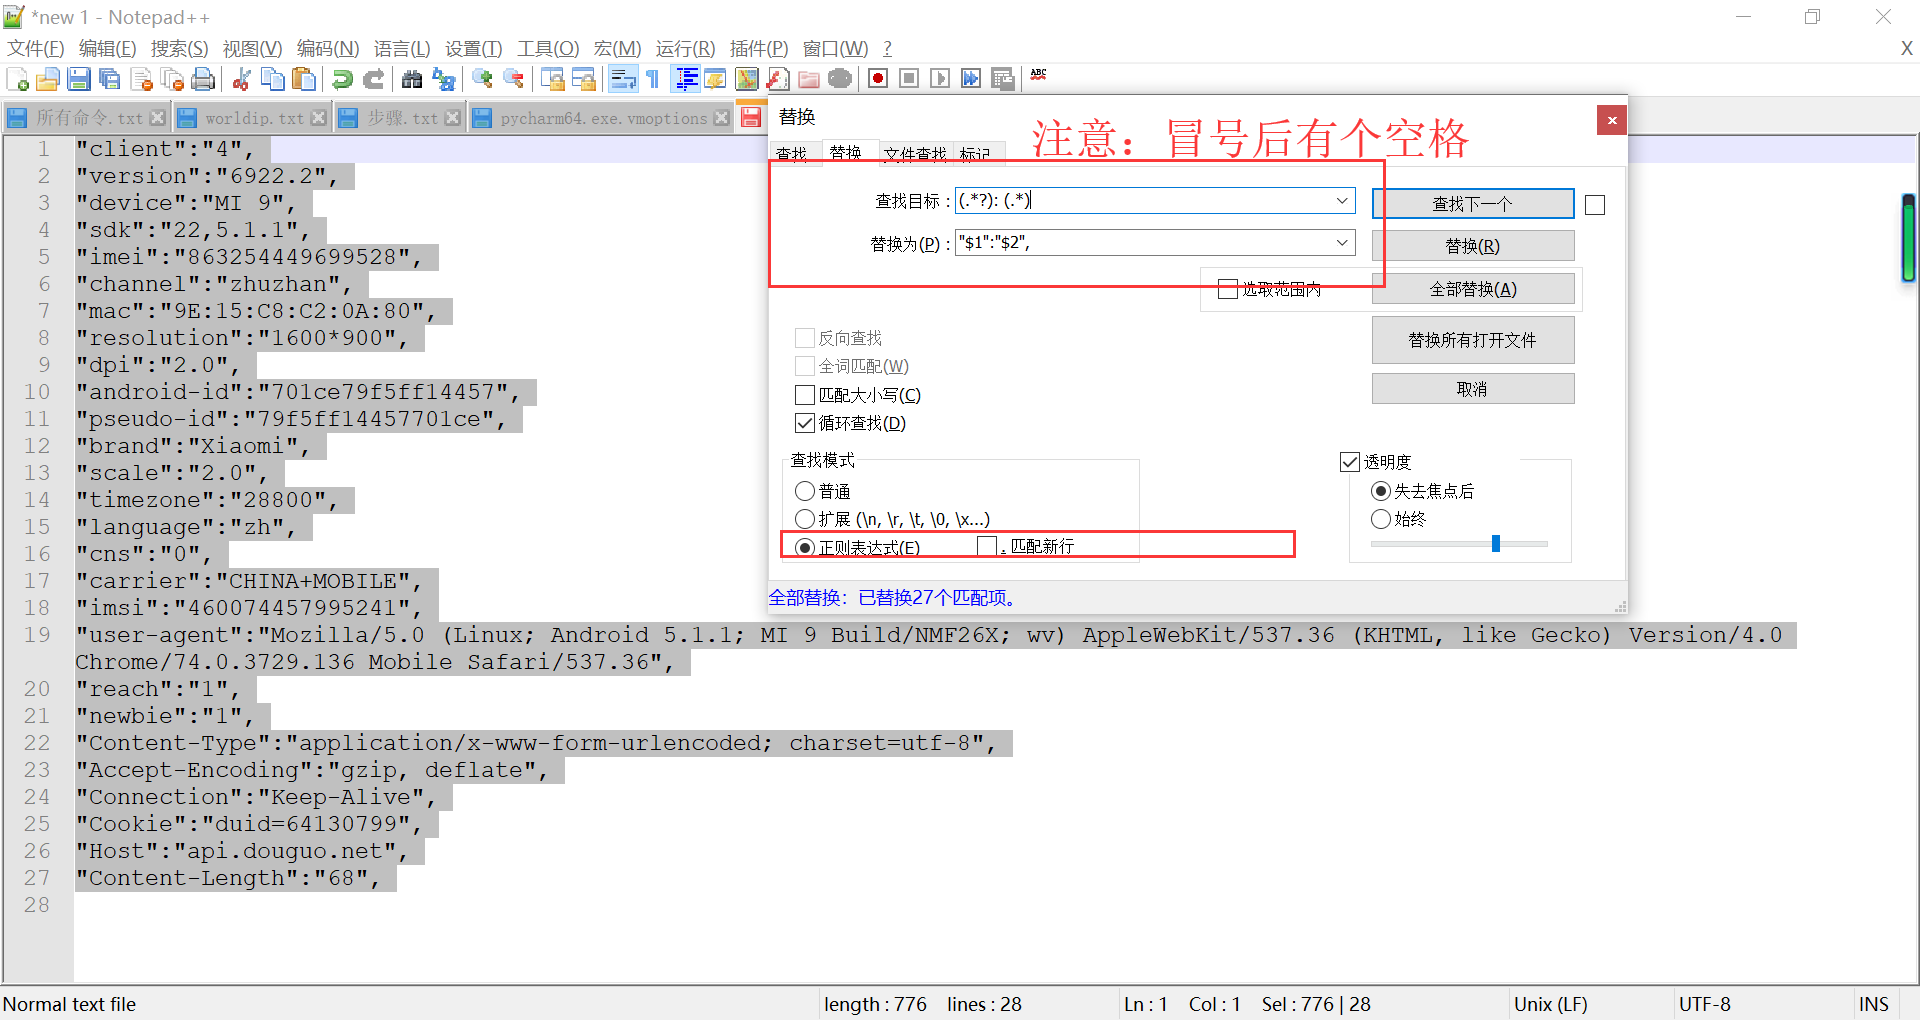Open the 搜索 menu
This screenshot has width=1920, height=1020.
[179, 48]
